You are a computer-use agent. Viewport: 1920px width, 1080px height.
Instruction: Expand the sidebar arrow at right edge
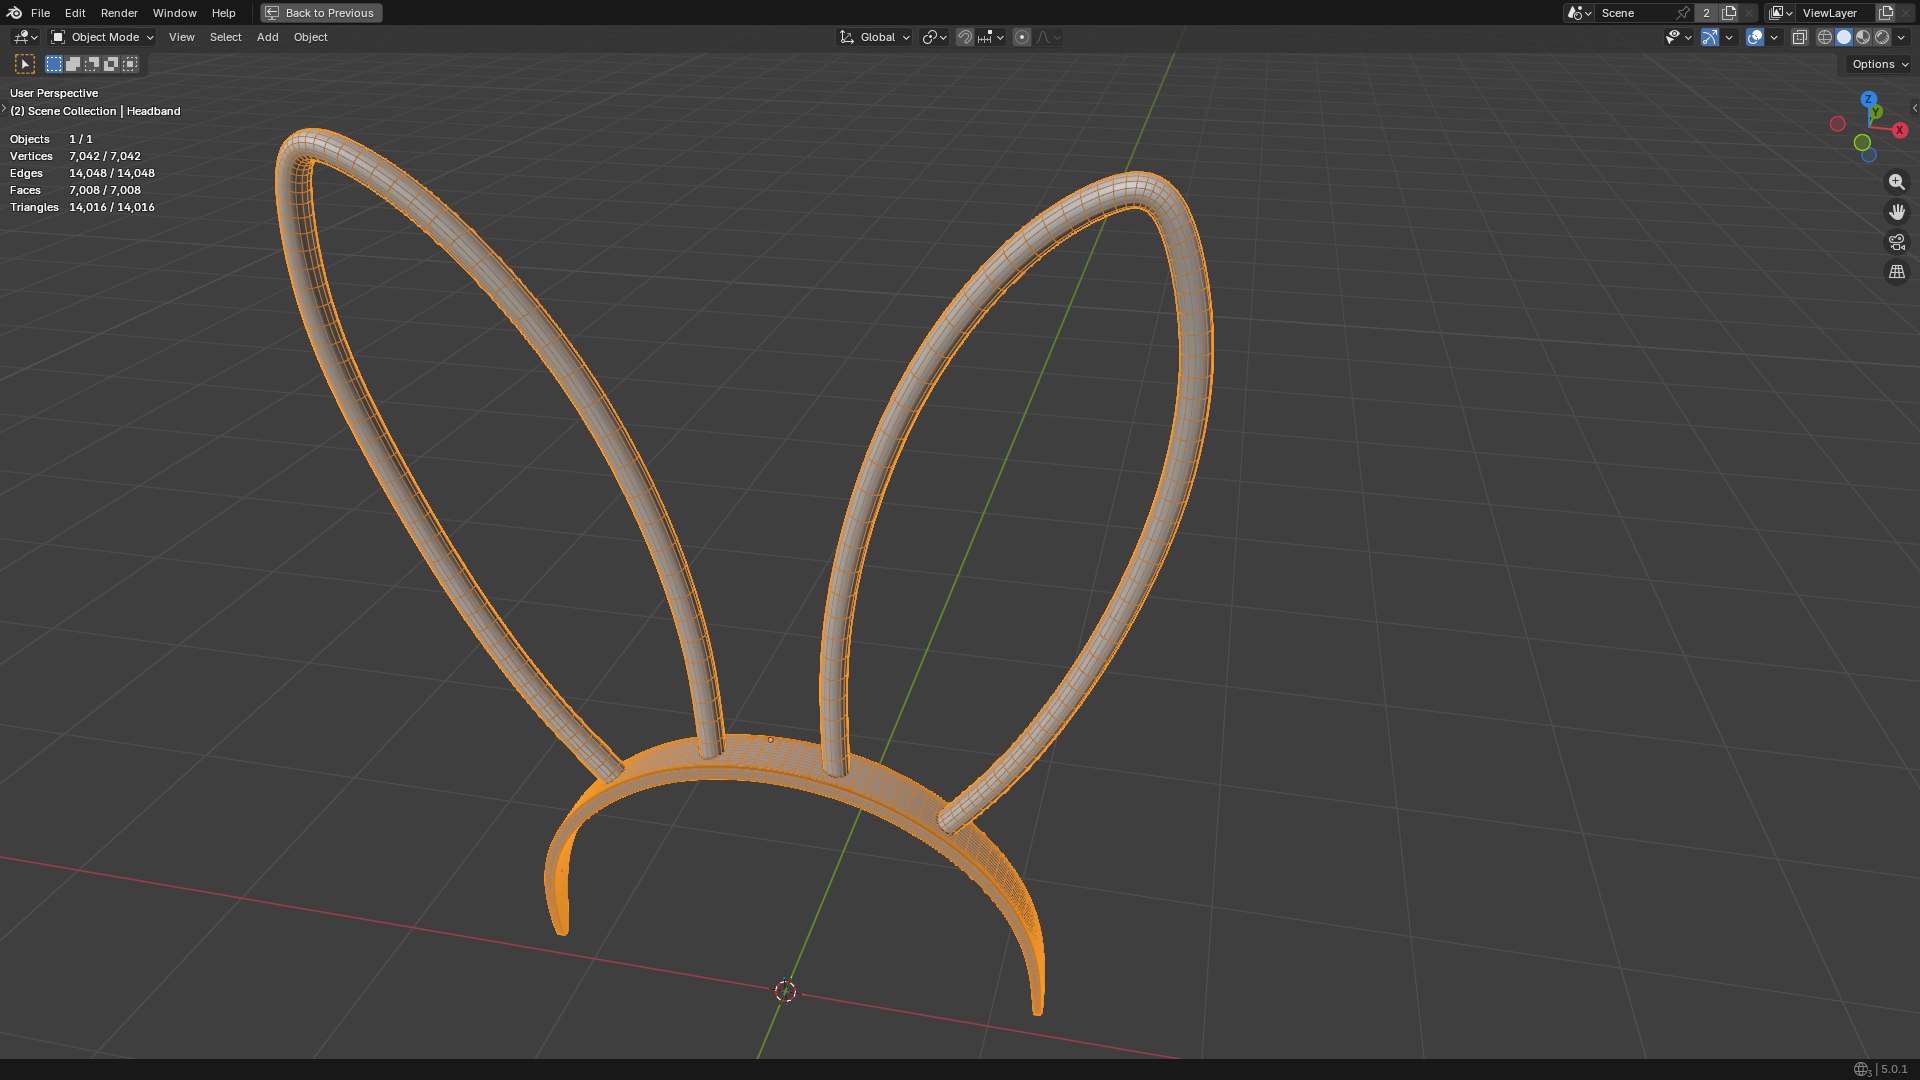(x=1914, y=108)
